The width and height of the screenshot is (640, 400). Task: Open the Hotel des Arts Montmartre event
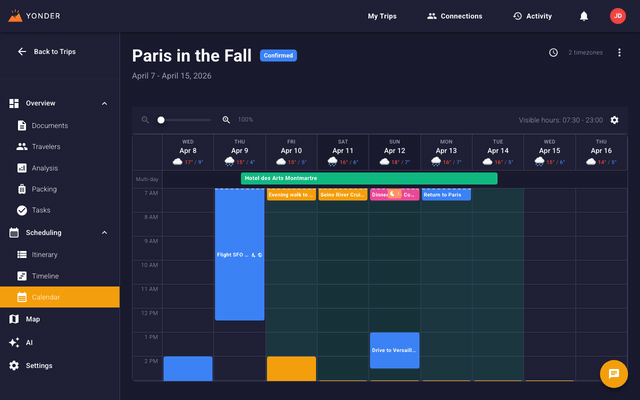pos(369,178)
